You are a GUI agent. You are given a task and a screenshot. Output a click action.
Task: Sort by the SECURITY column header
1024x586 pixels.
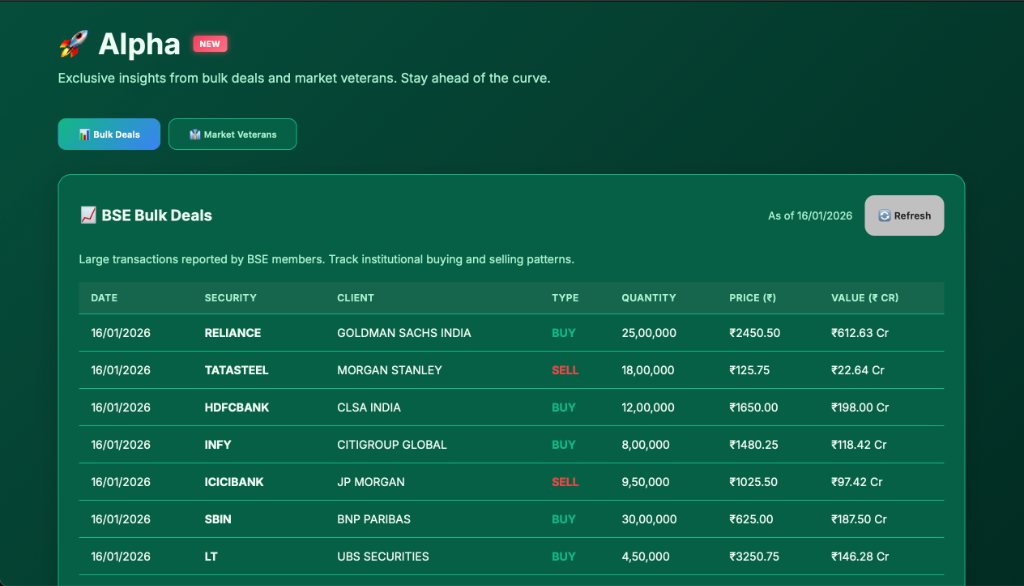[x=230, y=298]
